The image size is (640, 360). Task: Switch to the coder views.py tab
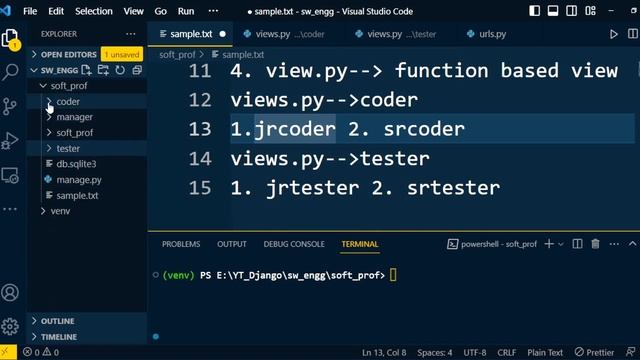click(288, 34)
